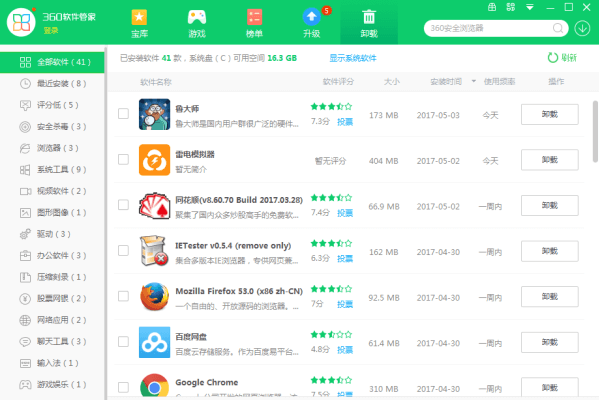The image size is (599, 400).
Task: Click the IETester app icon
Action: coord(154,251)
